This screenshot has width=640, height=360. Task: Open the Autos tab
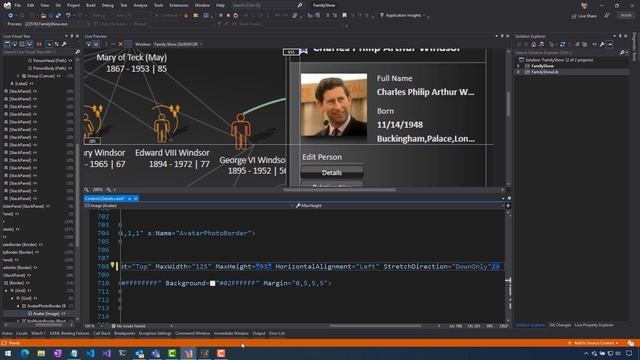[7, 333]
